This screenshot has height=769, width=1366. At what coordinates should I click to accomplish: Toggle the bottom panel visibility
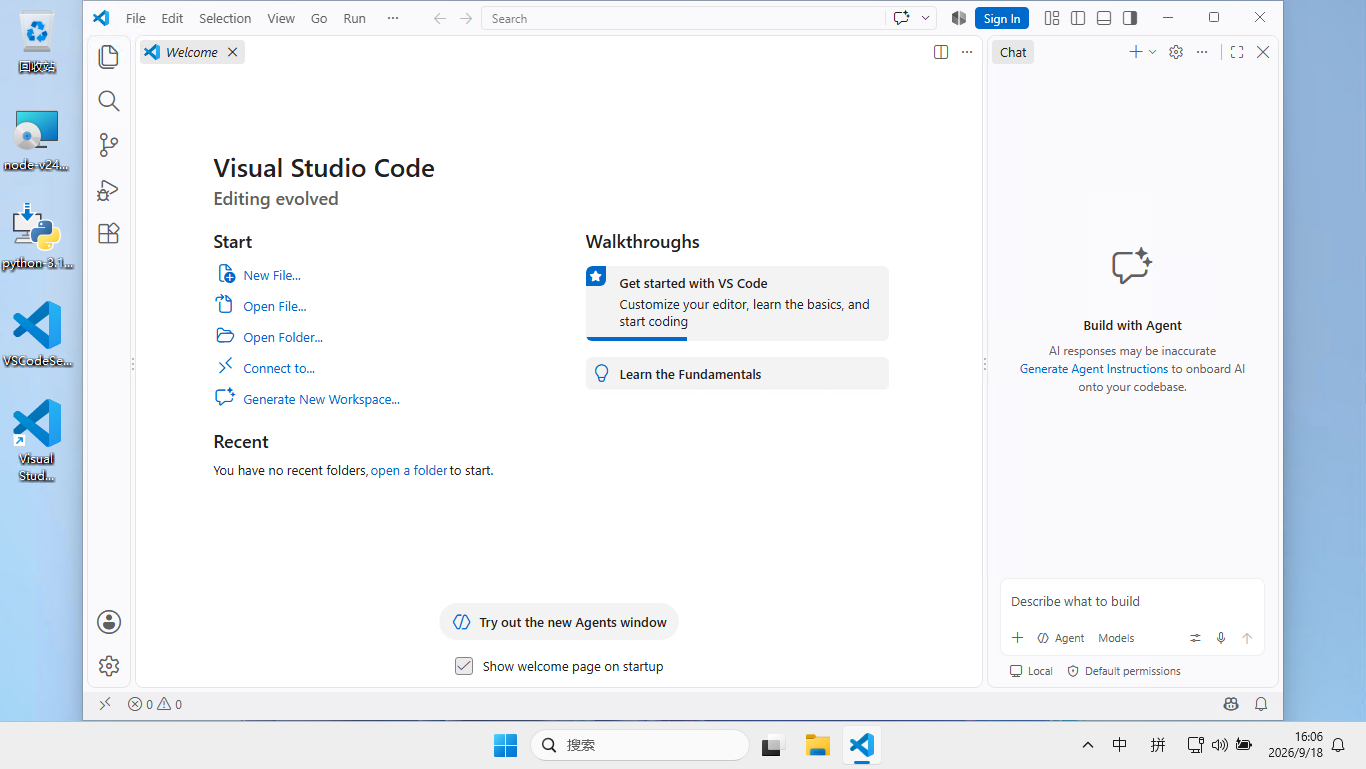tap(1104, 18)
